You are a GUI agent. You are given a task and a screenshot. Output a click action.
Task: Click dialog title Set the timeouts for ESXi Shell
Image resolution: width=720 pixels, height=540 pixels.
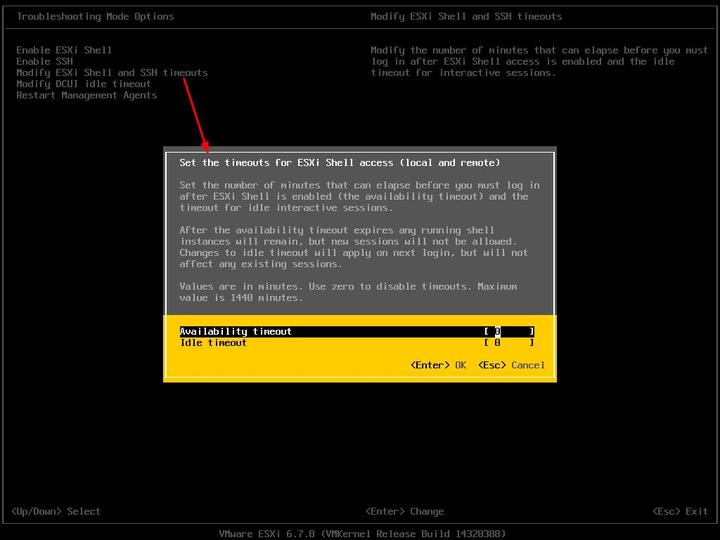pos(340,163)
